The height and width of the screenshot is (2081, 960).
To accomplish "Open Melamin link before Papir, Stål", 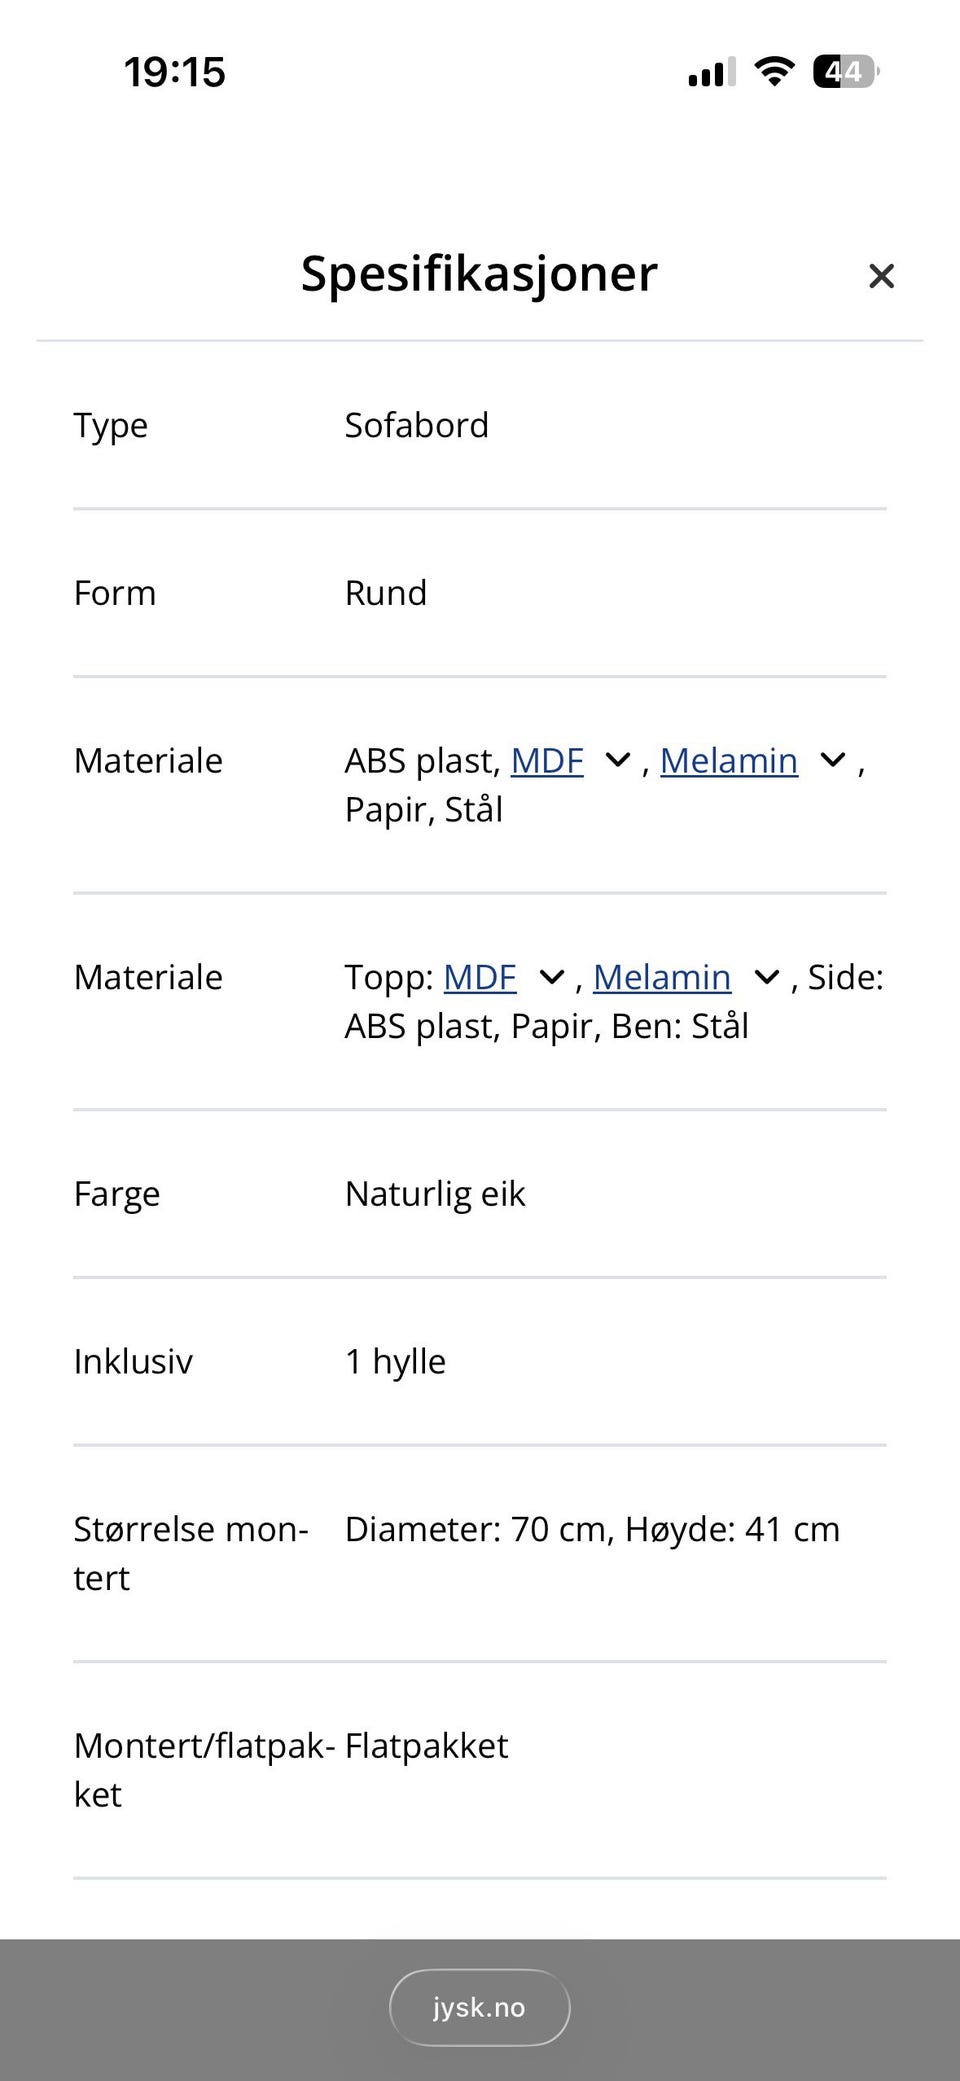I will click(729, 761).
